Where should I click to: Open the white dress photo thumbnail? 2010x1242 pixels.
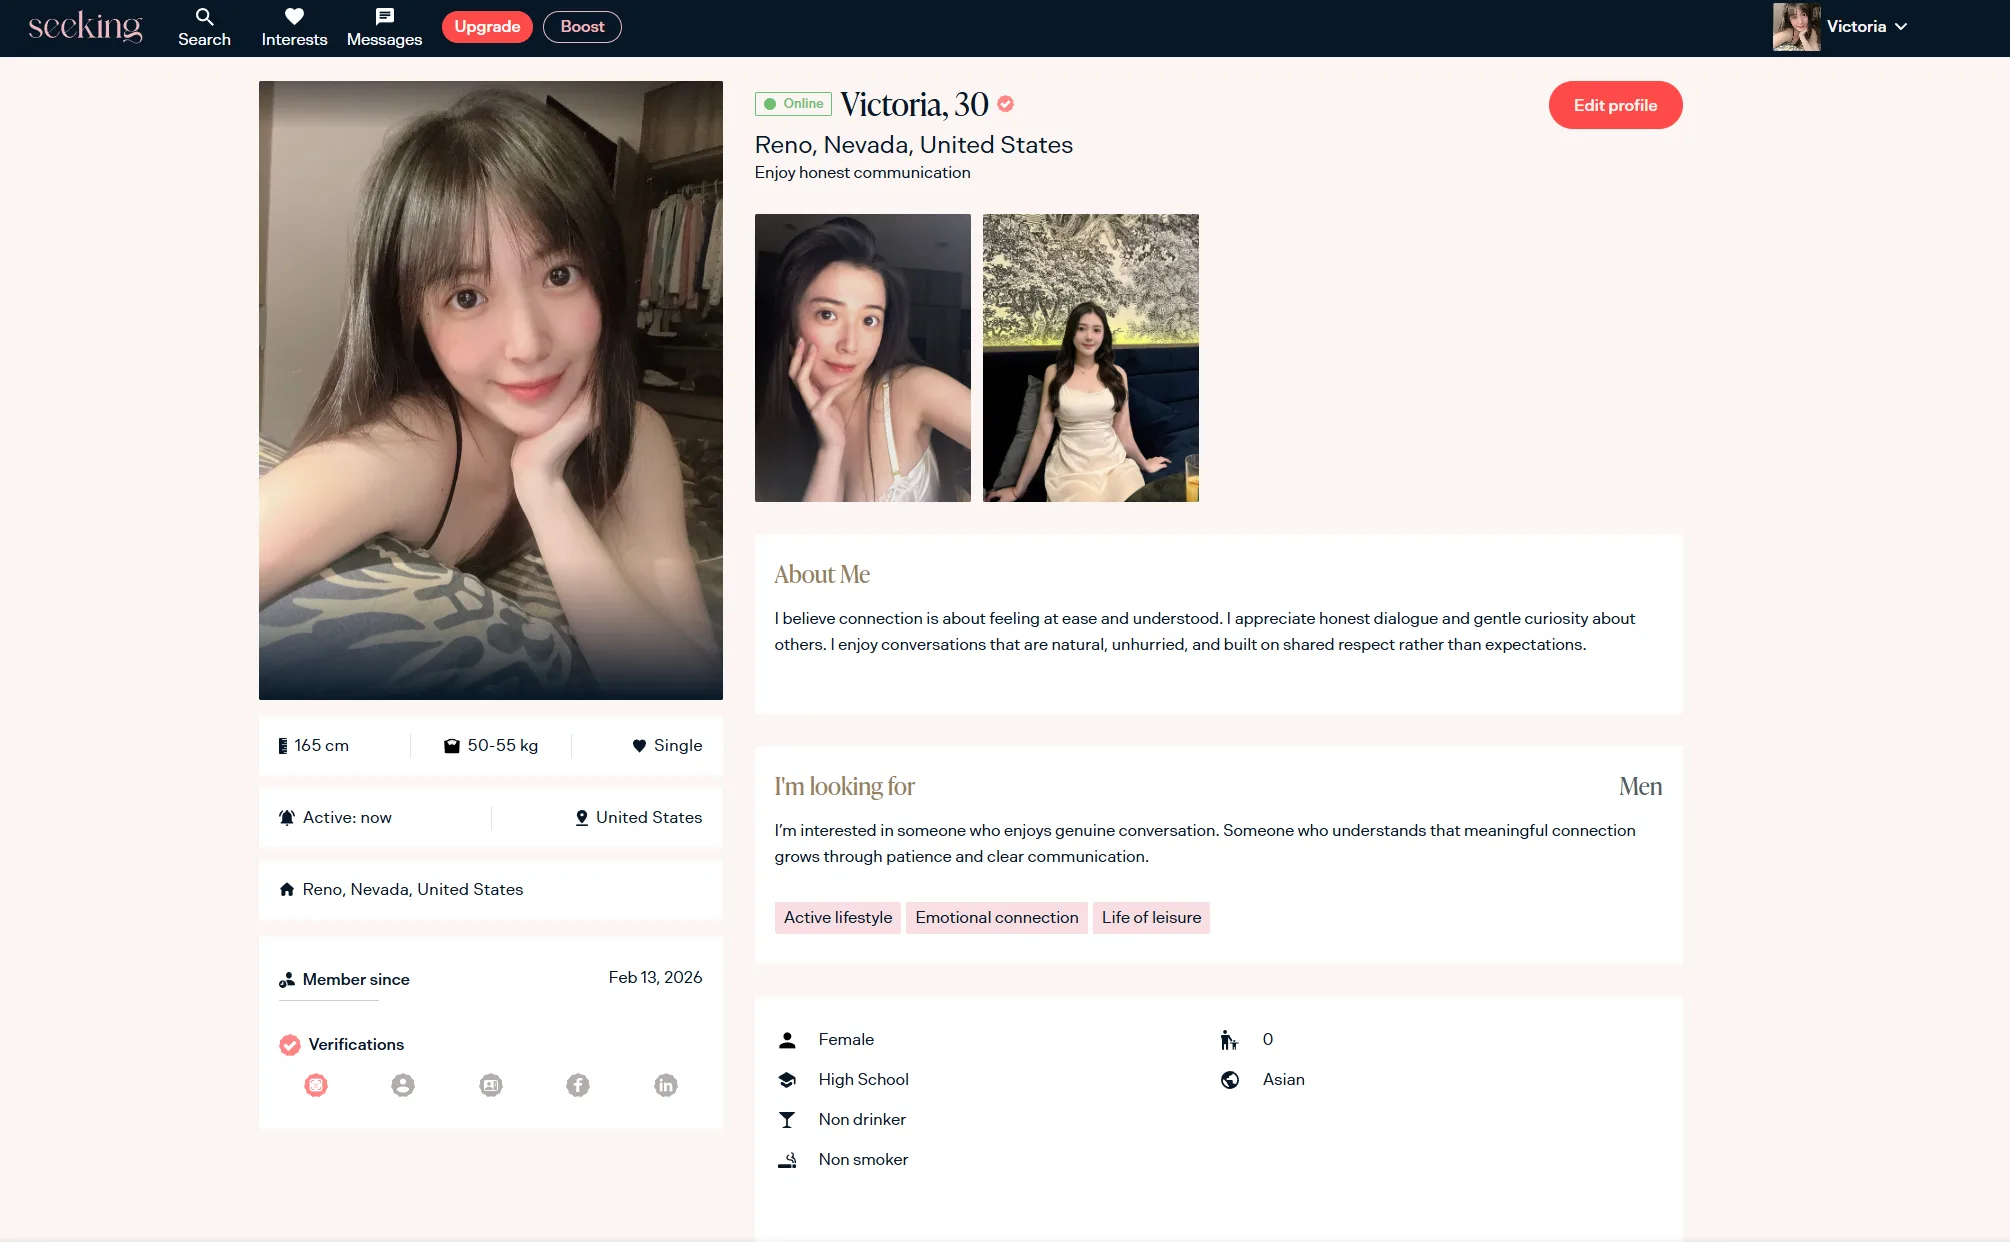(1090, 358)
